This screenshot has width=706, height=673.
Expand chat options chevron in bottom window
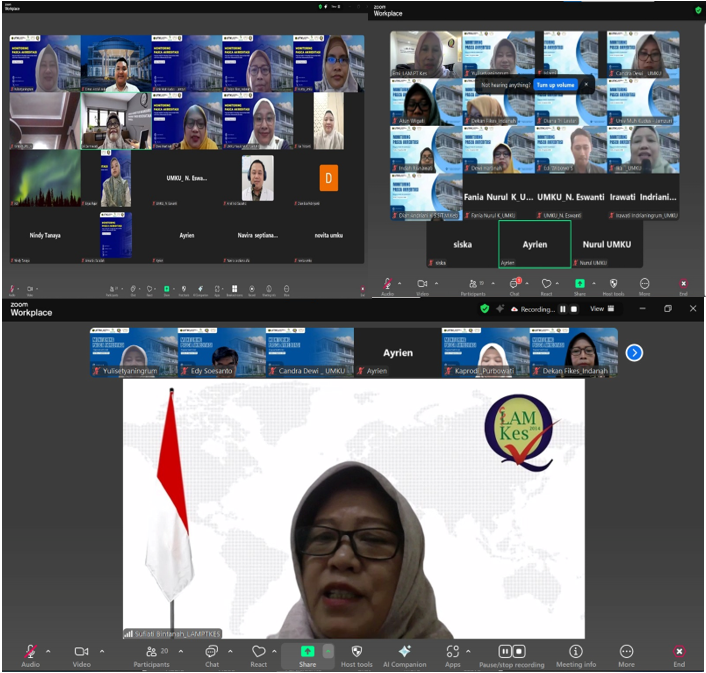[230, 651]
